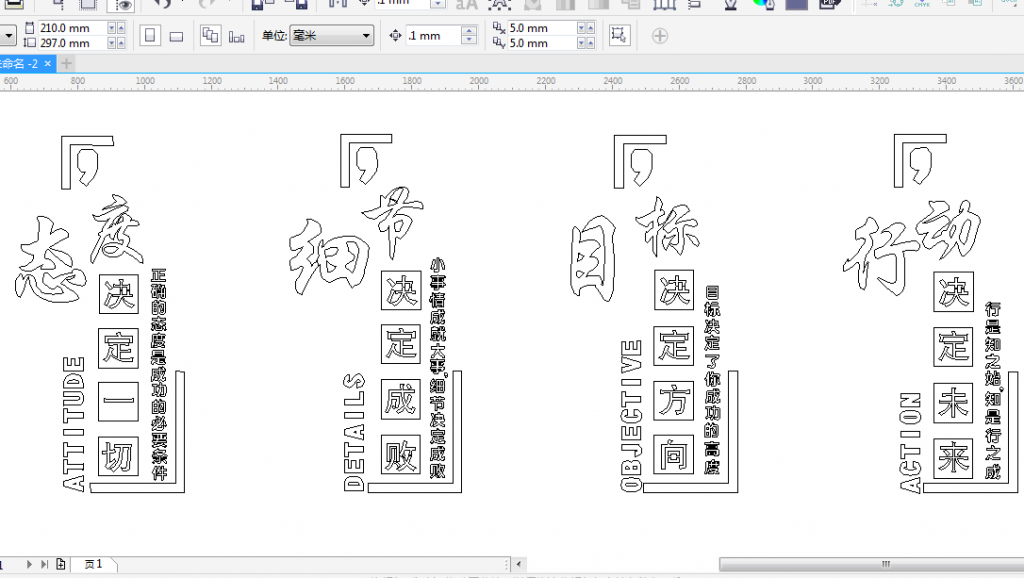The width and height of the screenshot is (1024, 578).
Task: Select the vertical ACTION text object
Action: [x=910, y=442]
